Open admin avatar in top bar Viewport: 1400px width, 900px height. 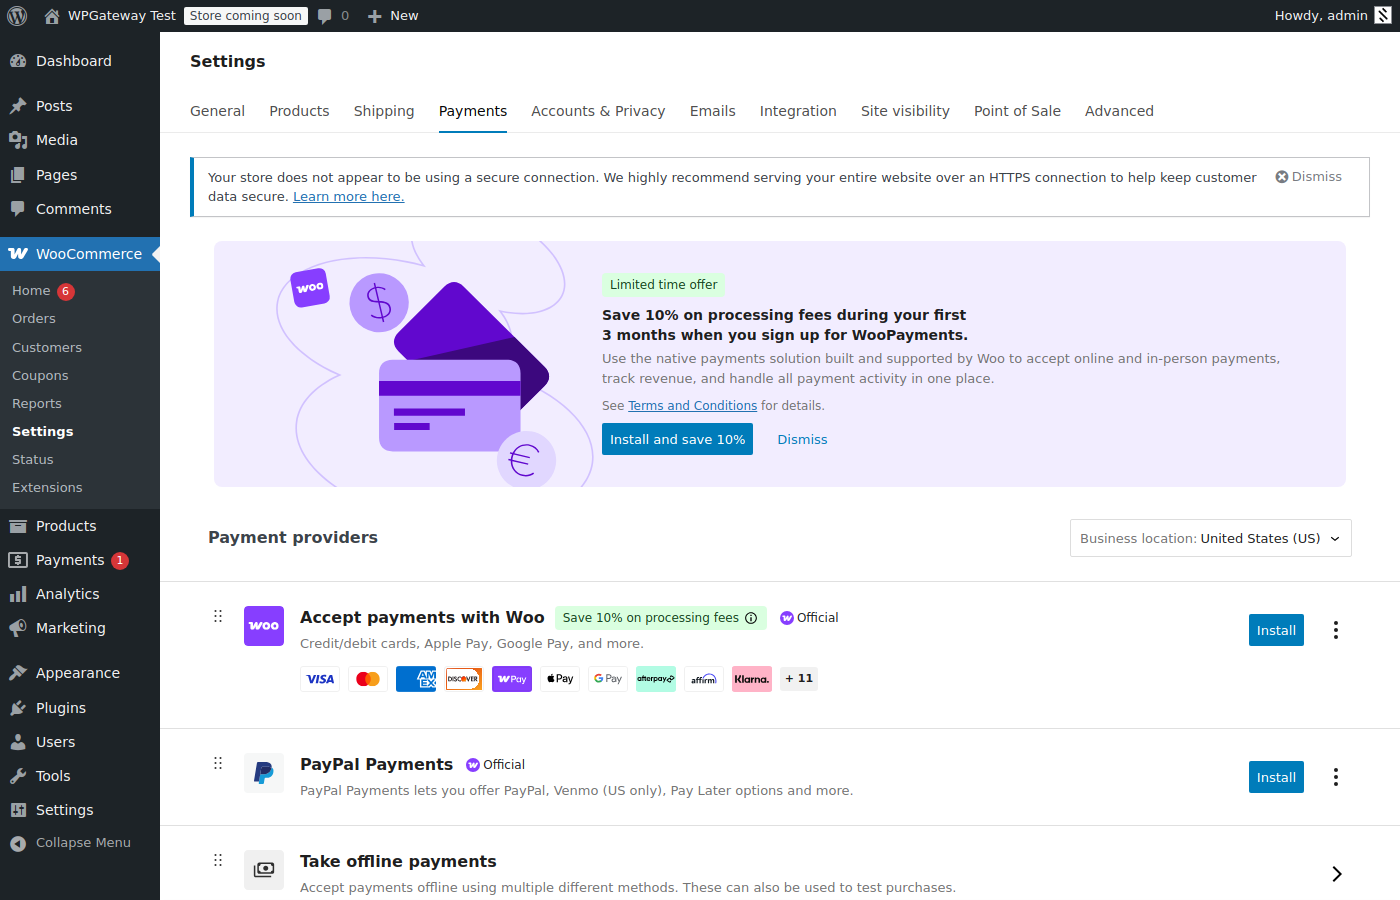tap(1383, 15)
